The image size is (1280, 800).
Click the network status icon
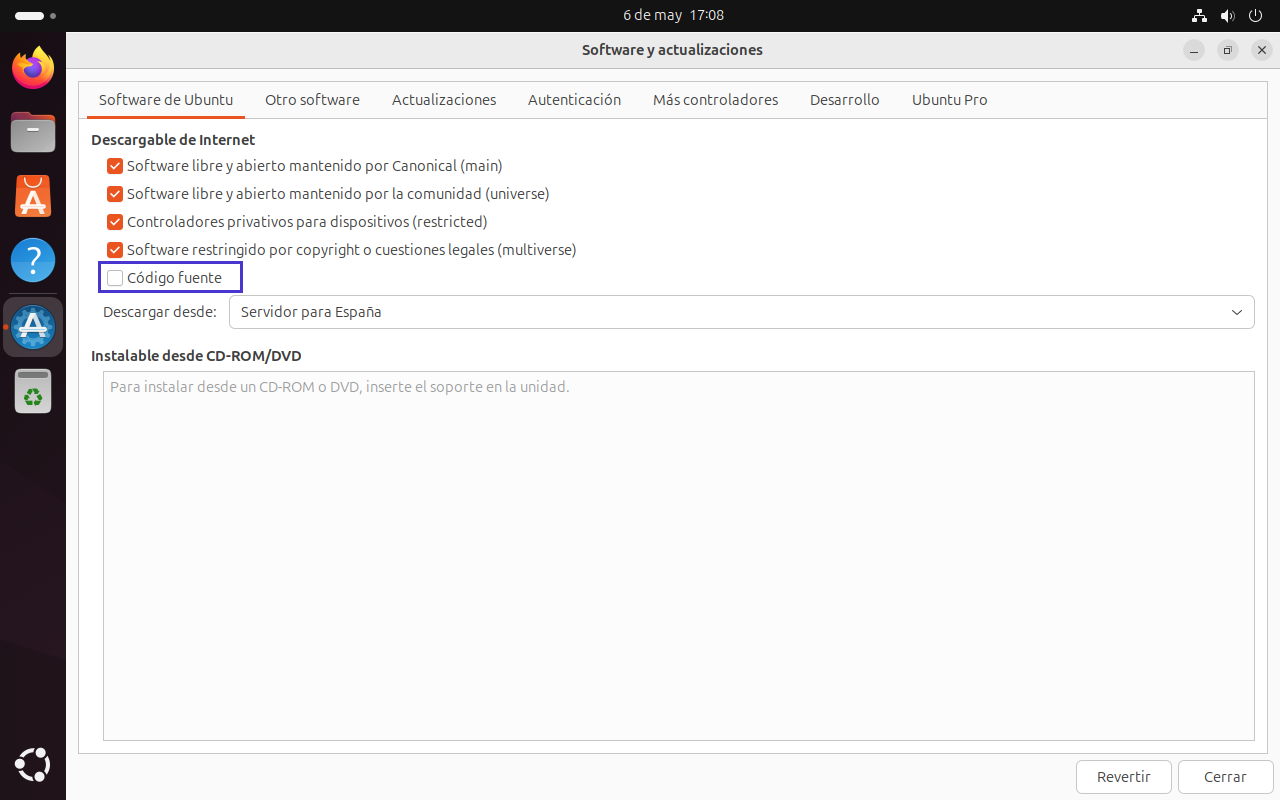[1200, 16]
